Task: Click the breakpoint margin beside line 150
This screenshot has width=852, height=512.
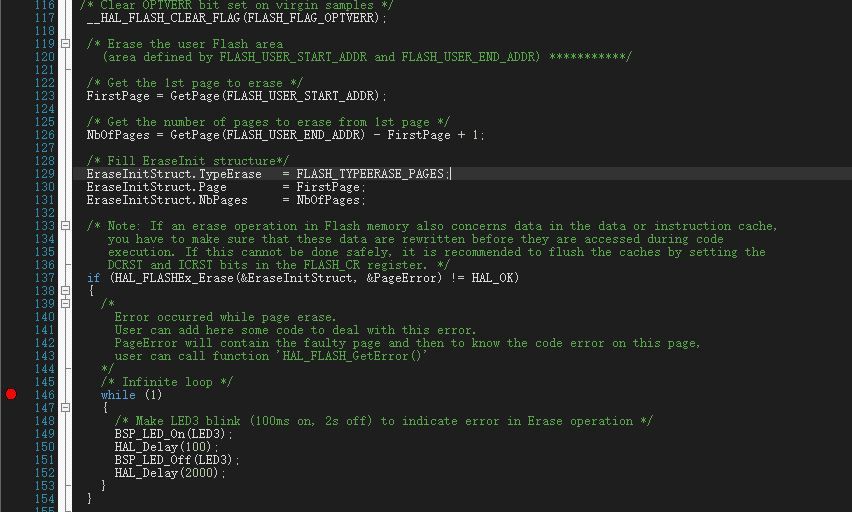Action: tap(11, 447)
